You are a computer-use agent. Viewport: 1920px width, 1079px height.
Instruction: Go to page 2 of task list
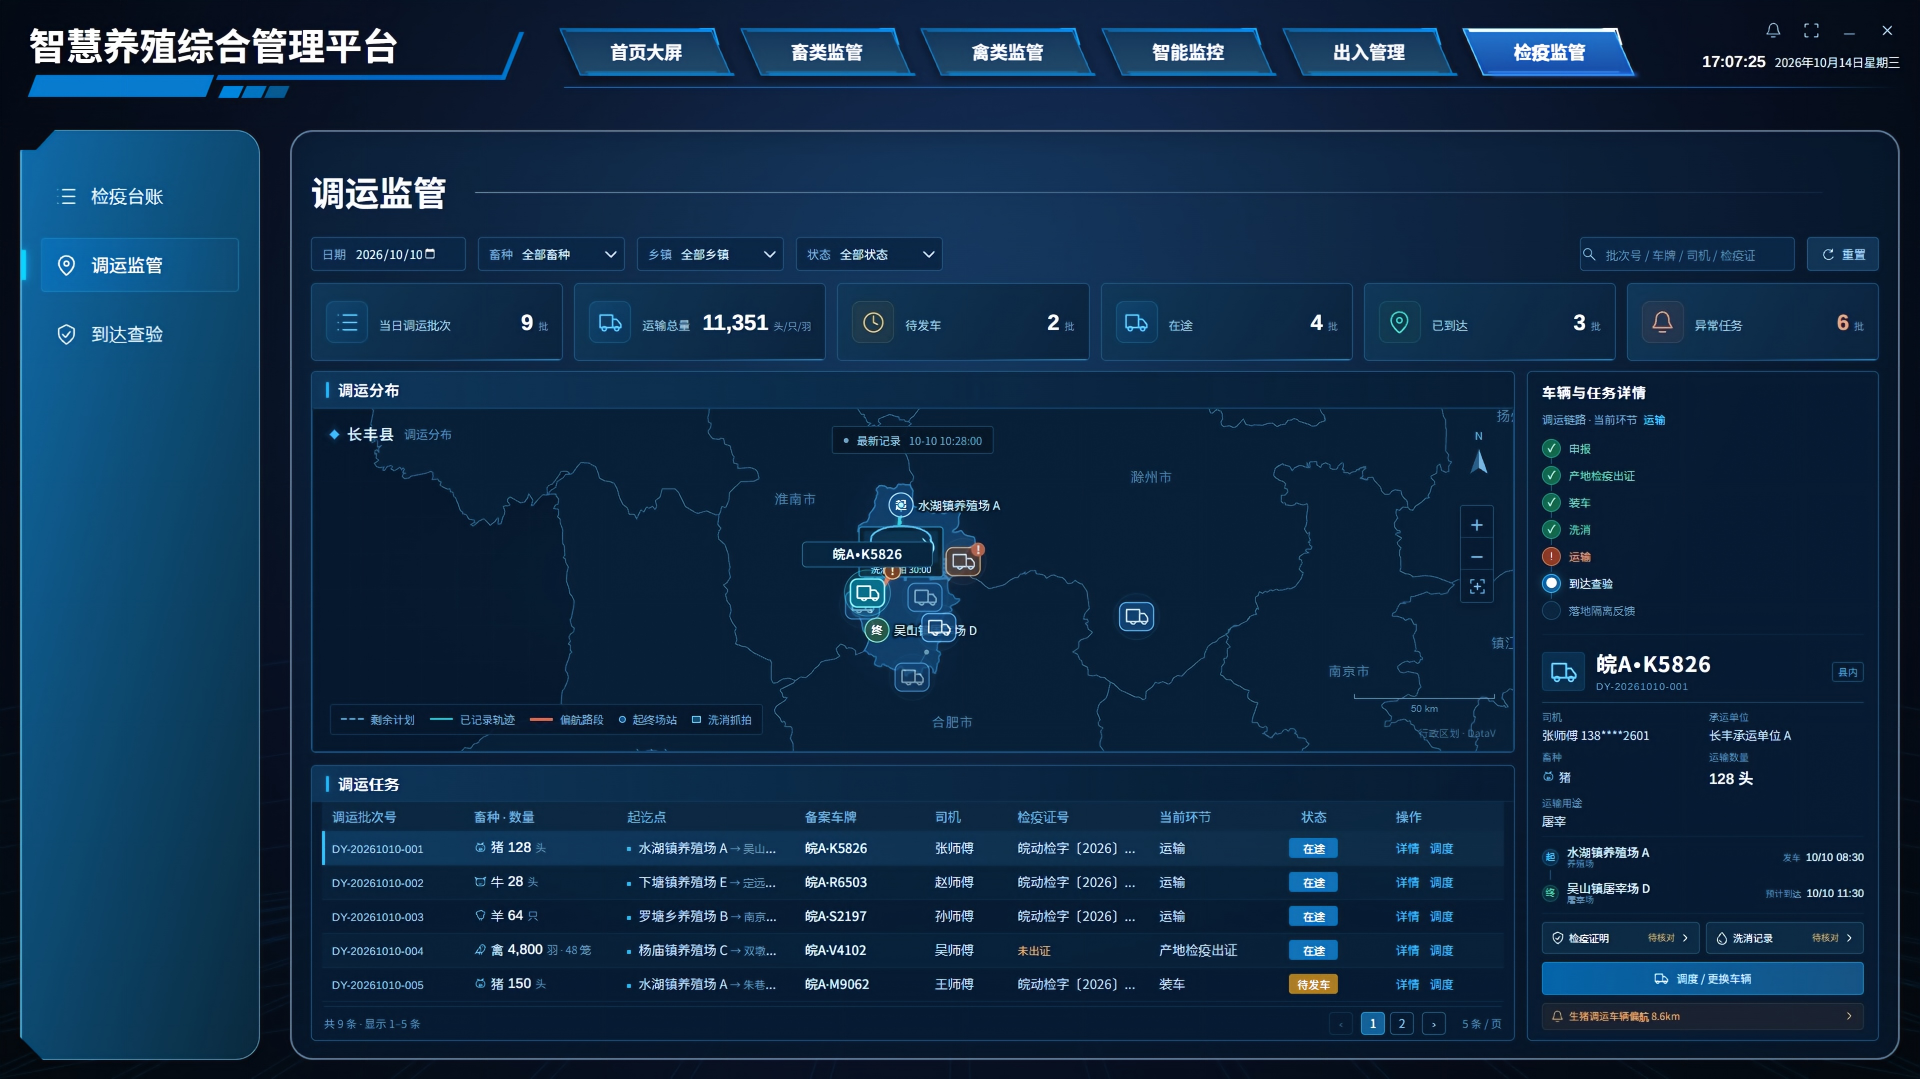[x=1402, y=1023]
